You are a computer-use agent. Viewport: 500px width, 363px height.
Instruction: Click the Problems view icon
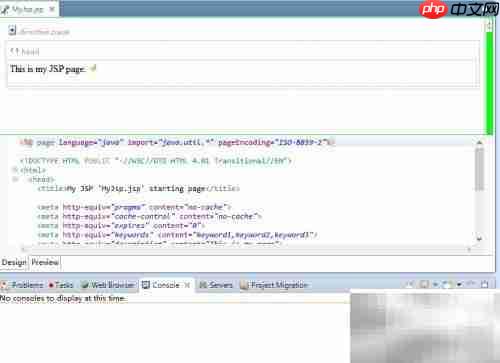click(x=4, y=285)
